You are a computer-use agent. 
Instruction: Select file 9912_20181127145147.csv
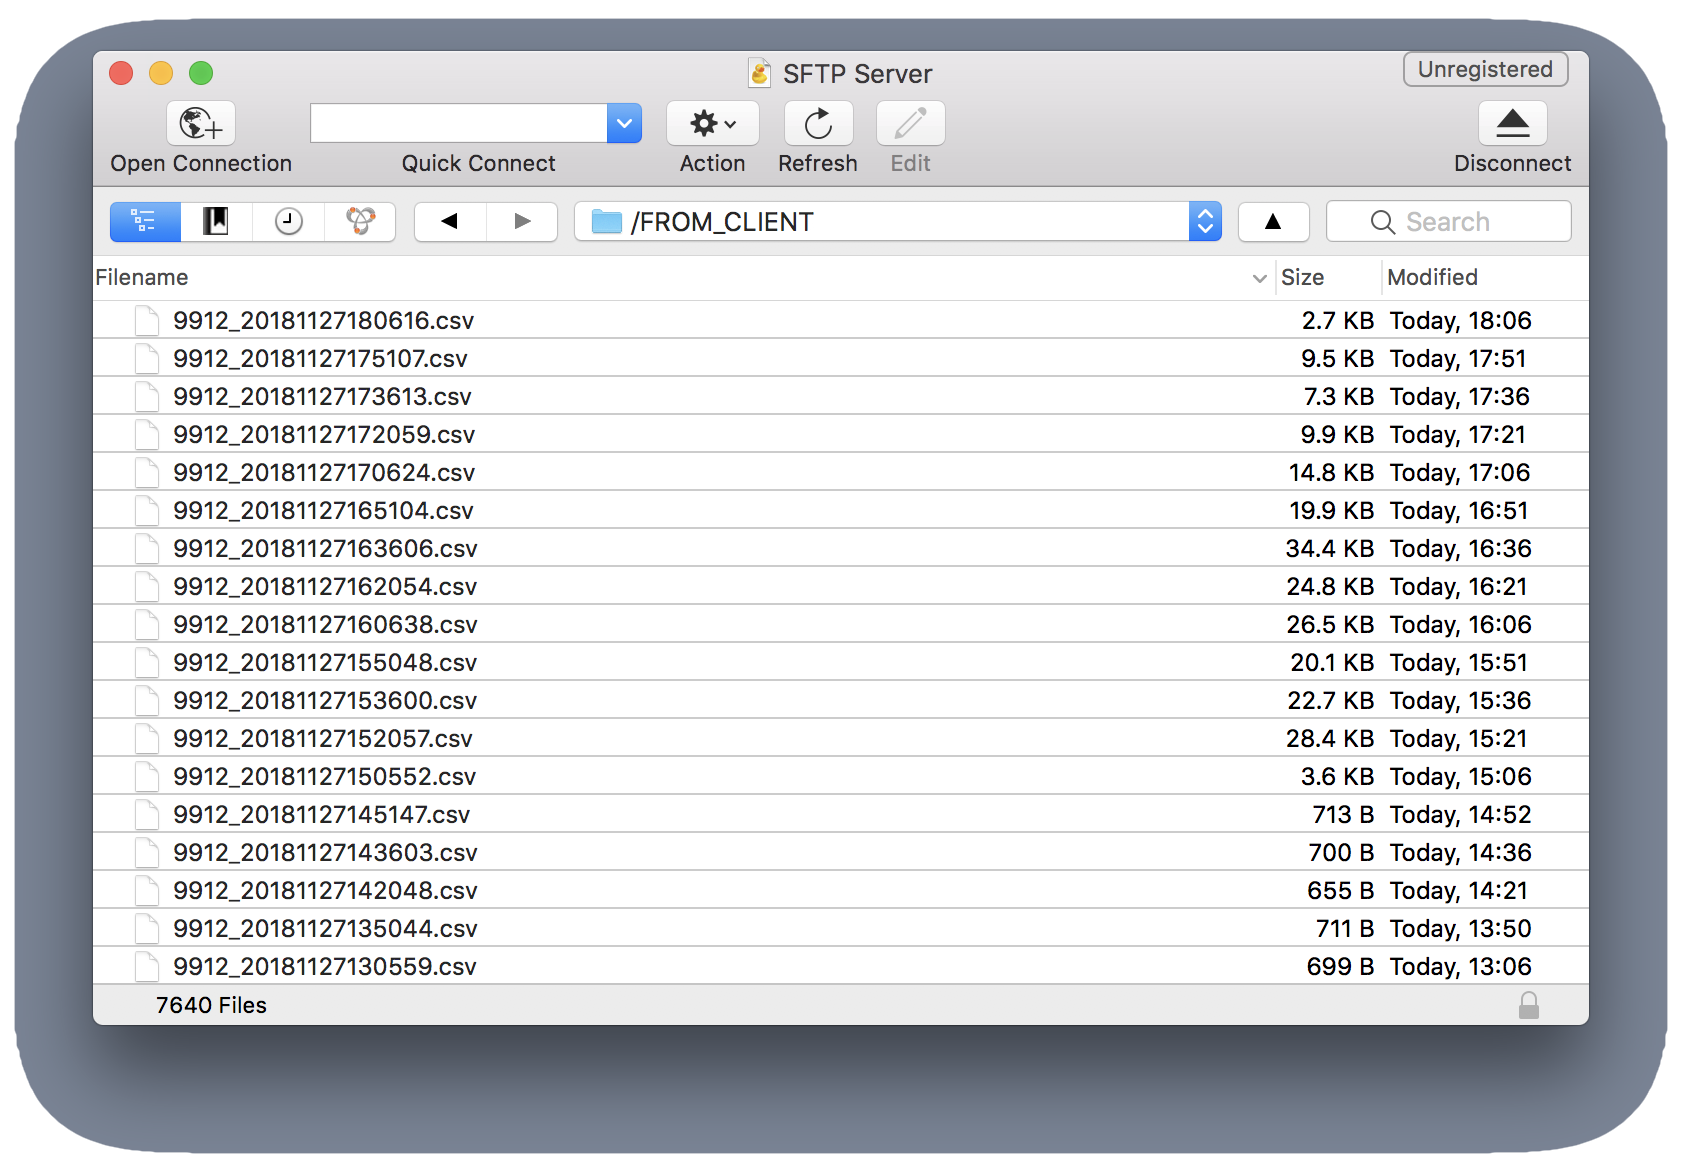pyautogui.click(x=840, y=814)
